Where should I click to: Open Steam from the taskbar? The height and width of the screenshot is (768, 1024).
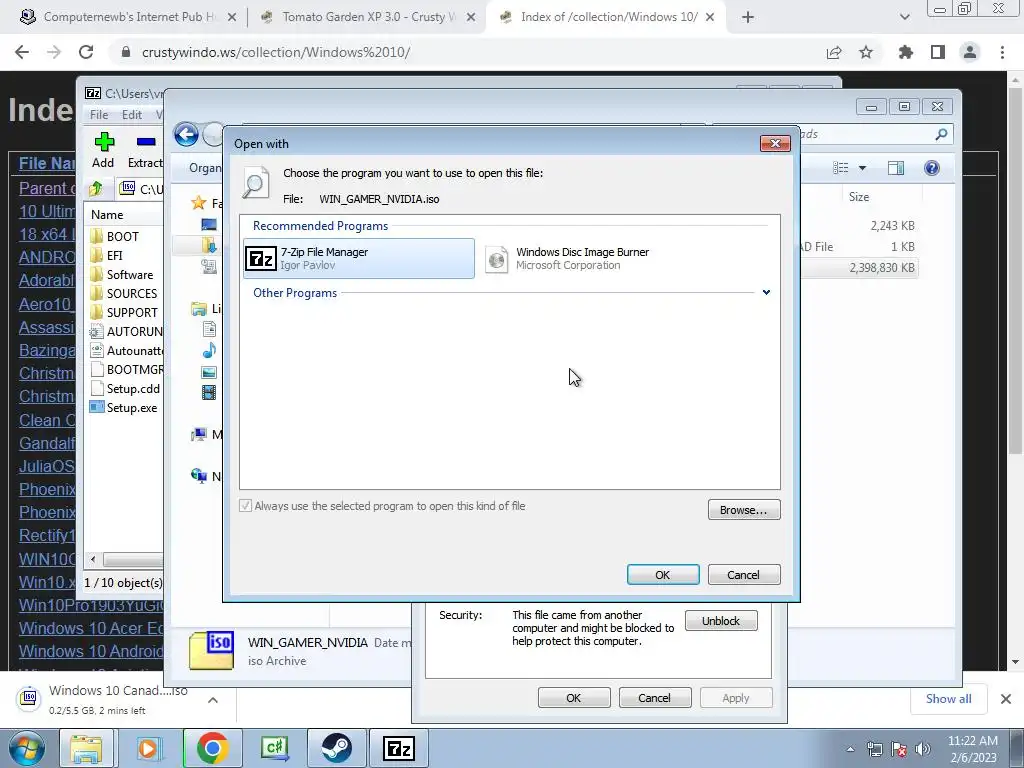click(x=337, y=748)
